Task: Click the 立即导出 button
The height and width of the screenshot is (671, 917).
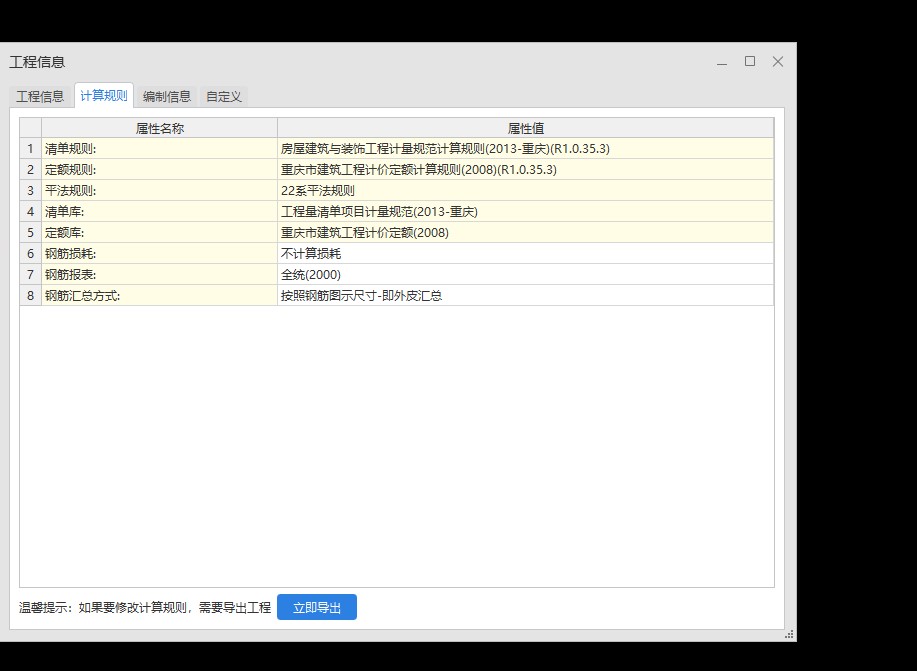Action: 316,607
